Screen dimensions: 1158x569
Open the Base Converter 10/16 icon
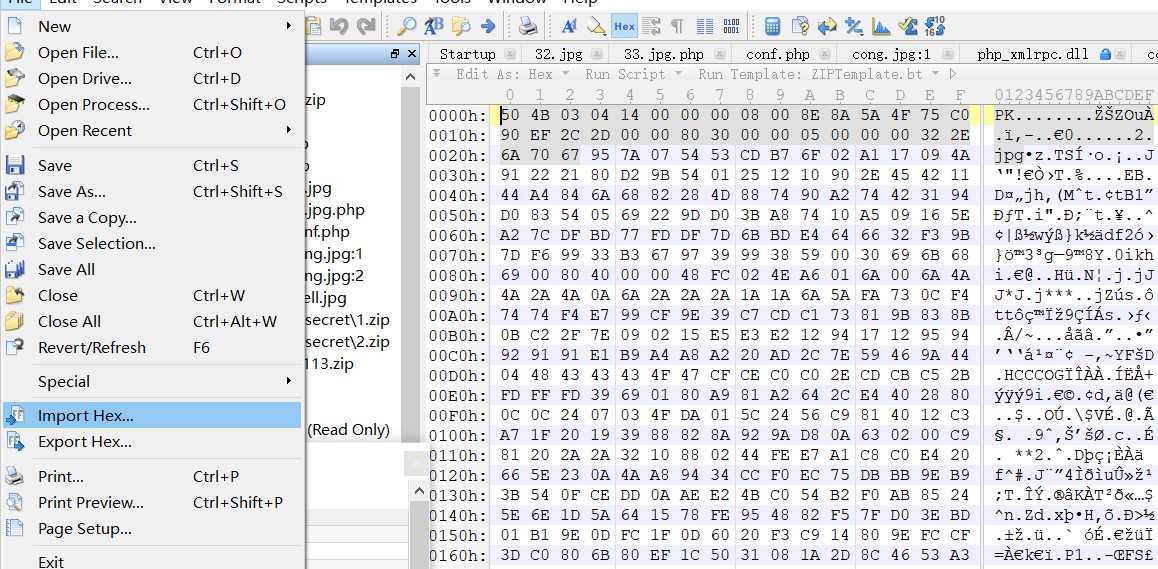click(x=935, y=27)
